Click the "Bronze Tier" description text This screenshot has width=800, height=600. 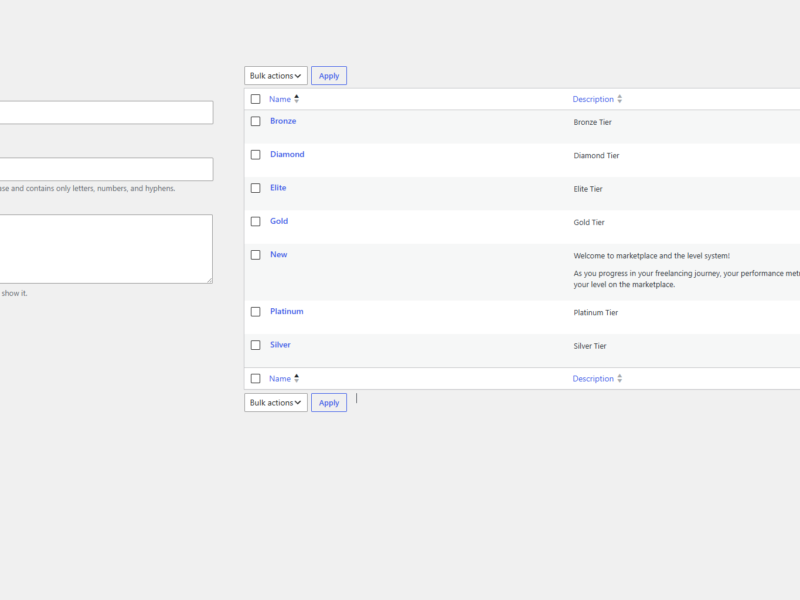(x=592, y=122)
